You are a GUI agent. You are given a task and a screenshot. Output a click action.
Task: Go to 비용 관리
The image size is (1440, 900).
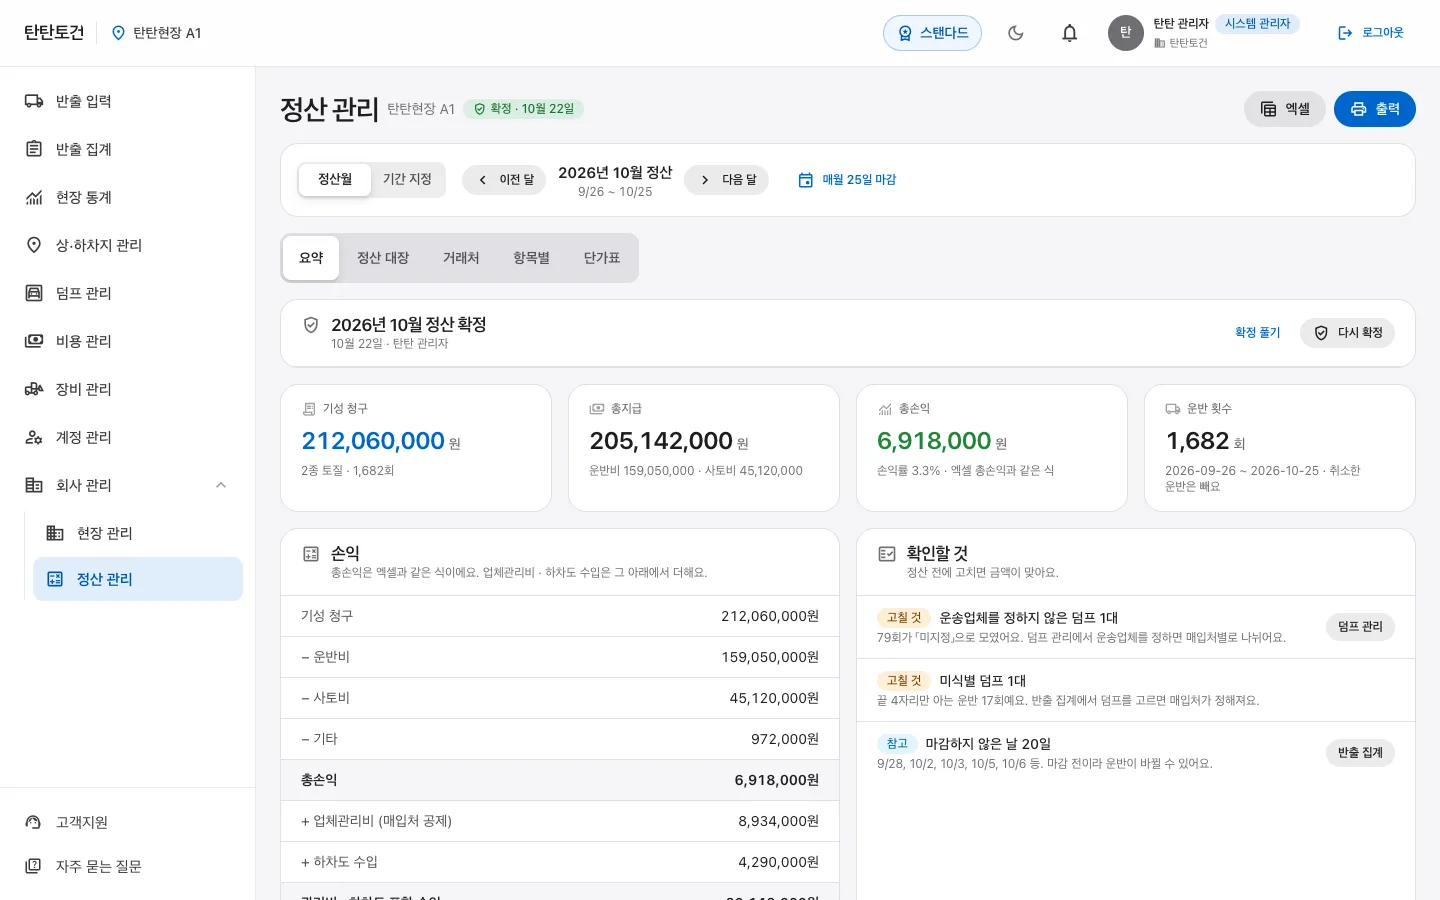pos(128,341)
